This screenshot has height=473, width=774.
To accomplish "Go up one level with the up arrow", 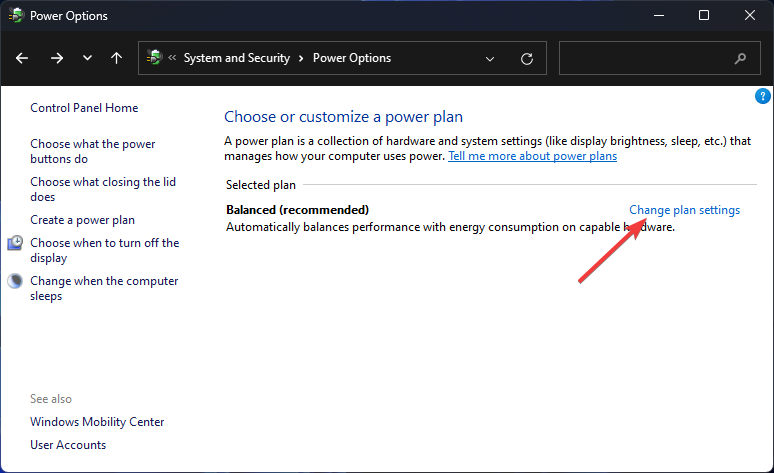I will pos(116,58).
